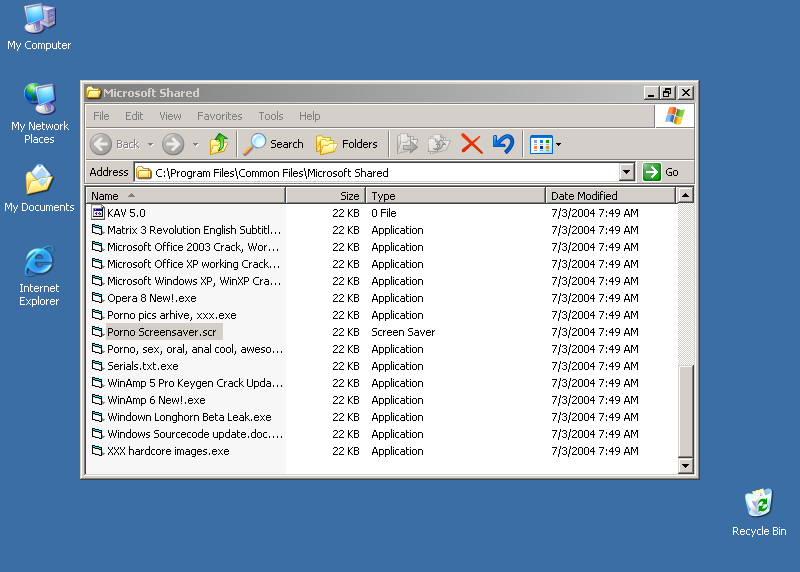The image size is (800, 572).
Task: Open My Computer desktop icon
Action: pyautogui.click(x=39, y=28)
